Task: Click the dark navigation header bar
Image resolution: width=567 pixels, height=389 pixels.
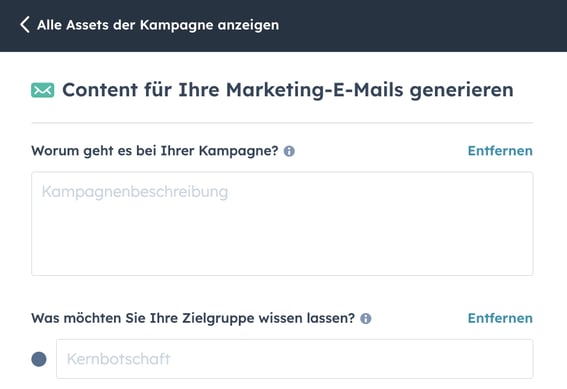Action: pyautogui.click(x=284, y=26)
